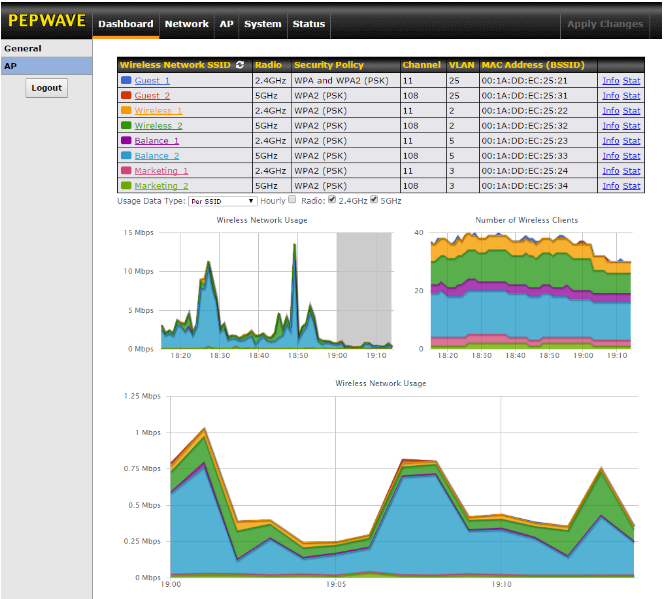Open the System tab
This screenshot has height=599, width=664.
point(262,24)
